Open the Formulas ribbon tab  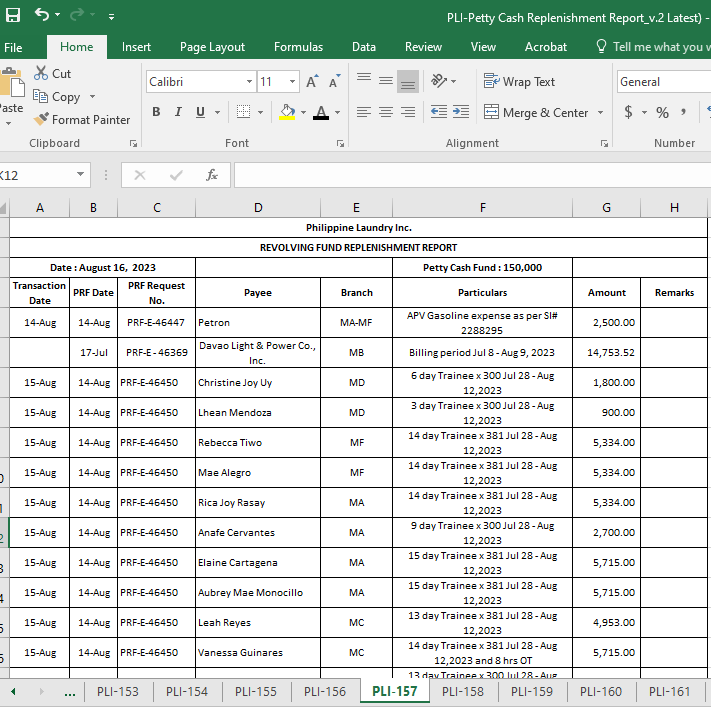298,47
